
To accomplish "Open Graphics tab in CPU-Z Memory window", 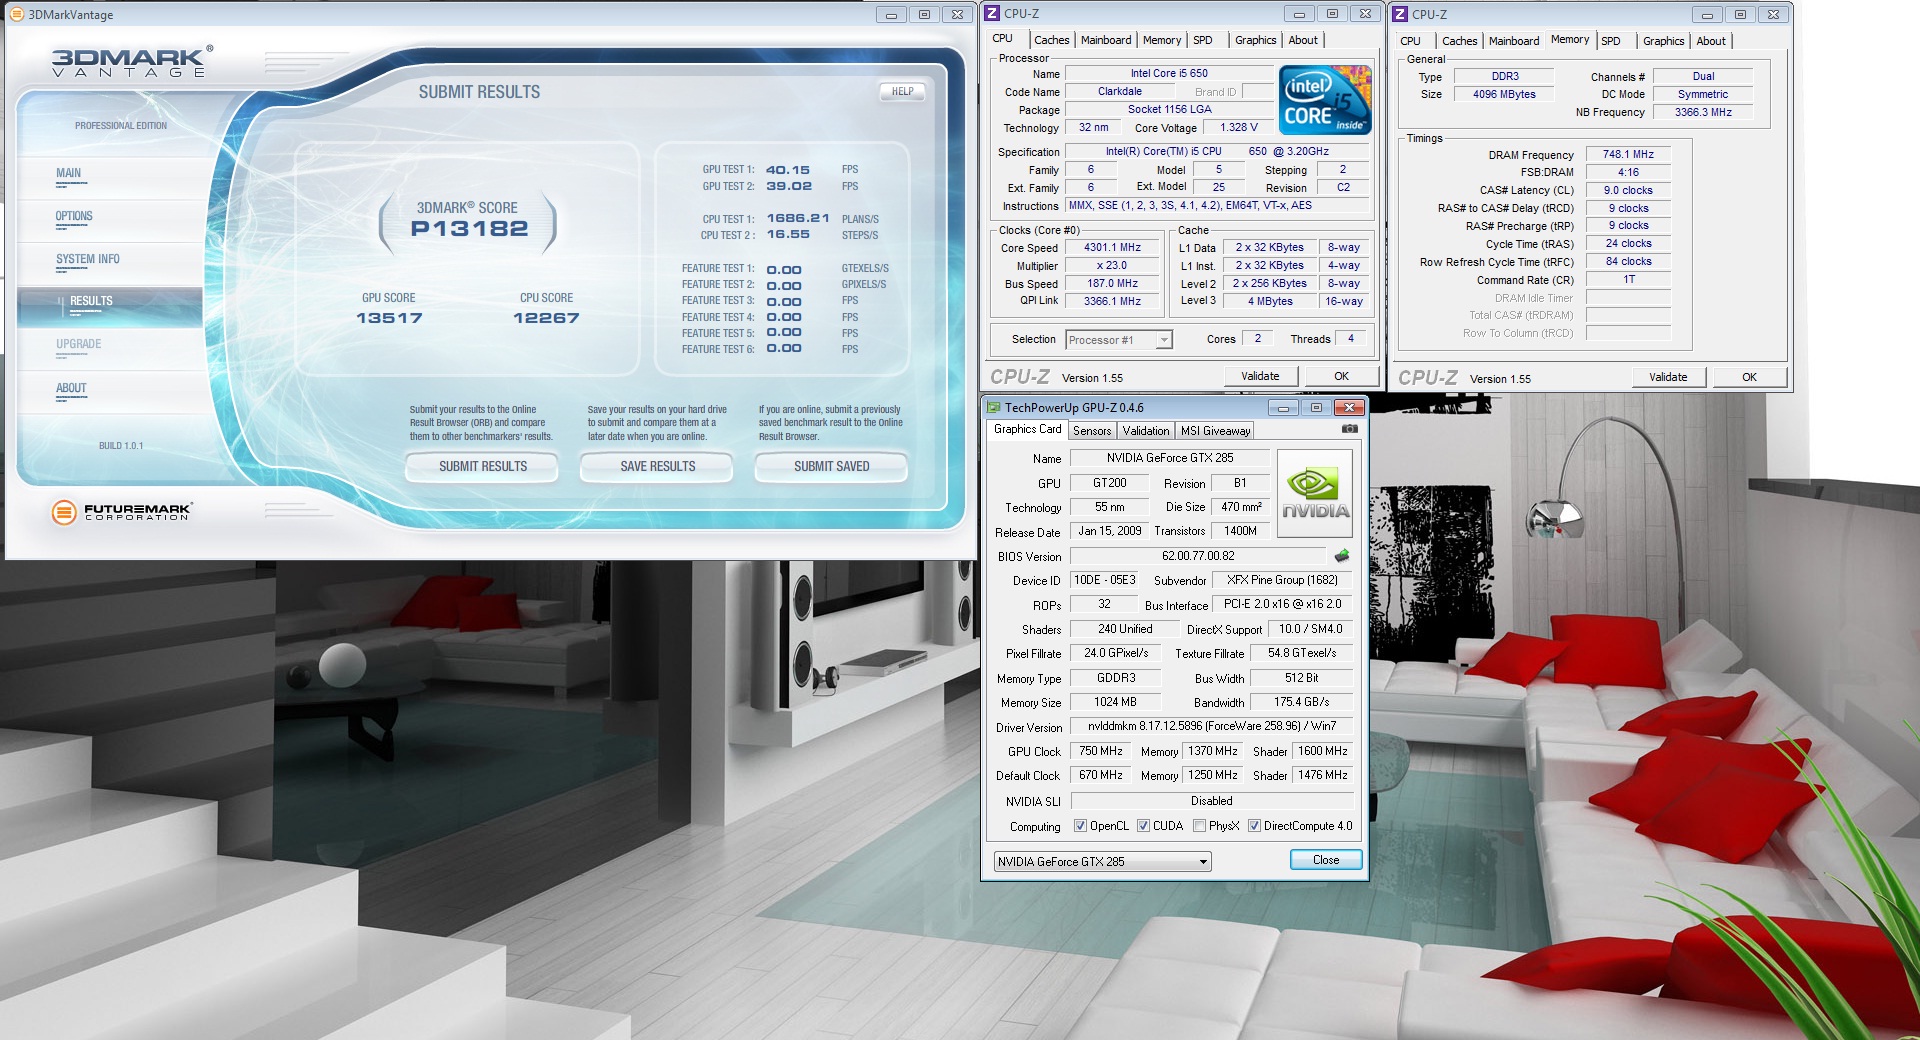I will click(x=1663, y=41).
